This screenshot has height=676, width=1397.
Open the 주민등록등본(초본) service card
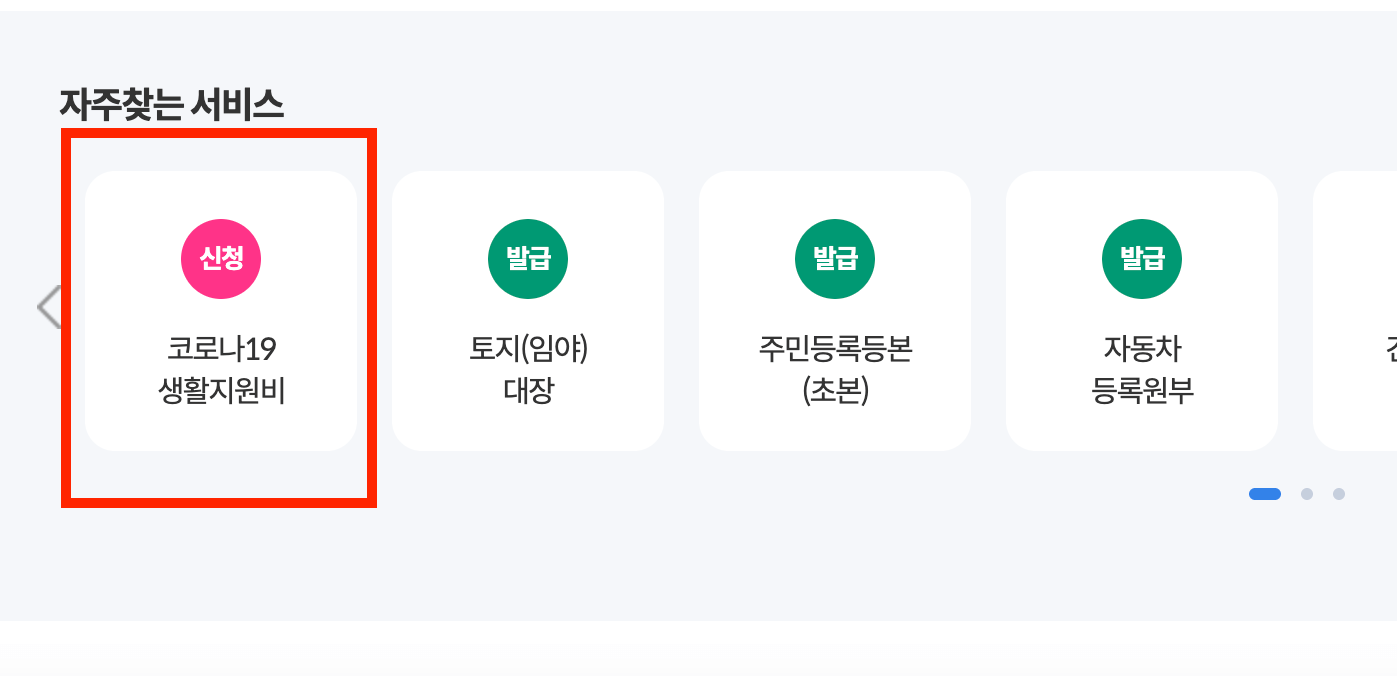835,310
